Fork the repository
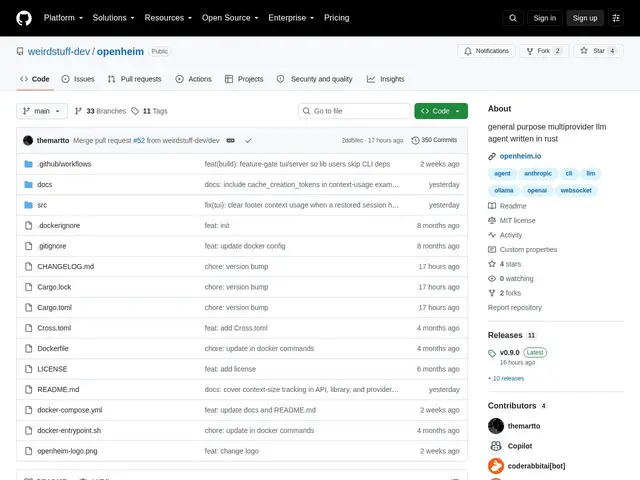This screenshot has width=640, height=480. pyautogui.click(x=544, y=51)
